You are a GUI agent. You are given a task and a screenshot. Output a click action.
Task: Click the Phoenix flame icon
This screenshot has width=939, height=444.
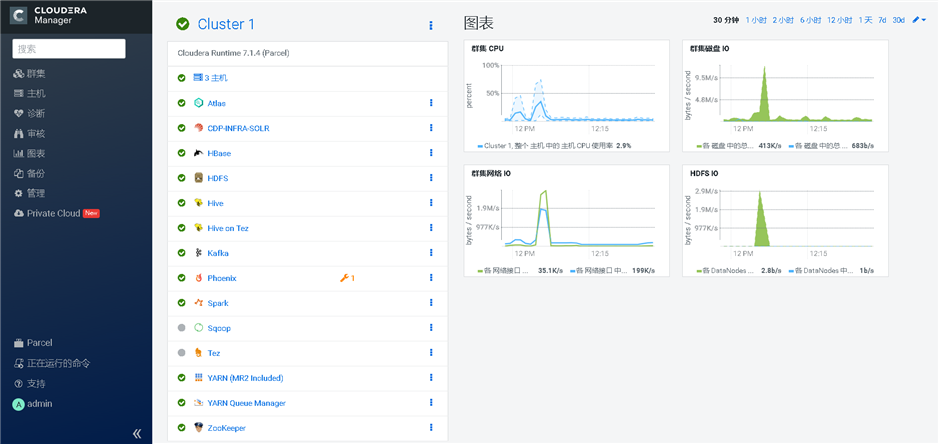(199, 278)
